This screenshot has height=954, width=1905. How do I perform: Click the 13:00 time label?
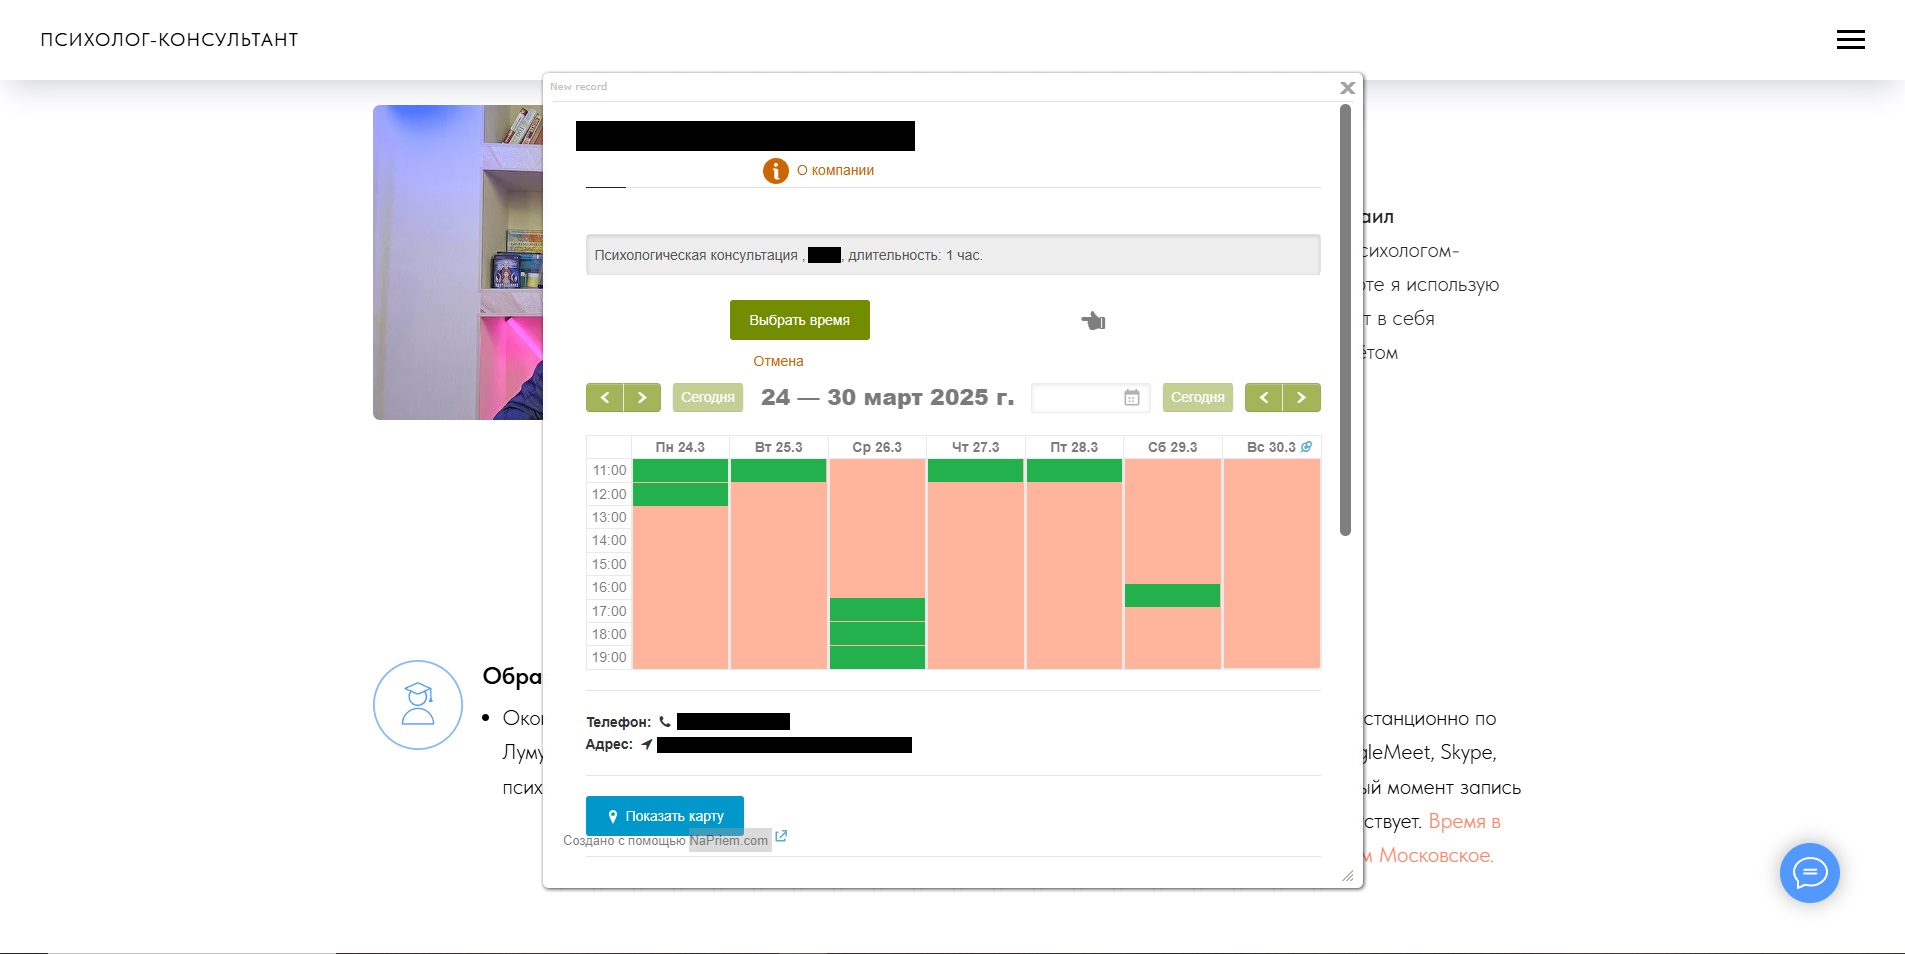coord(609,517)
